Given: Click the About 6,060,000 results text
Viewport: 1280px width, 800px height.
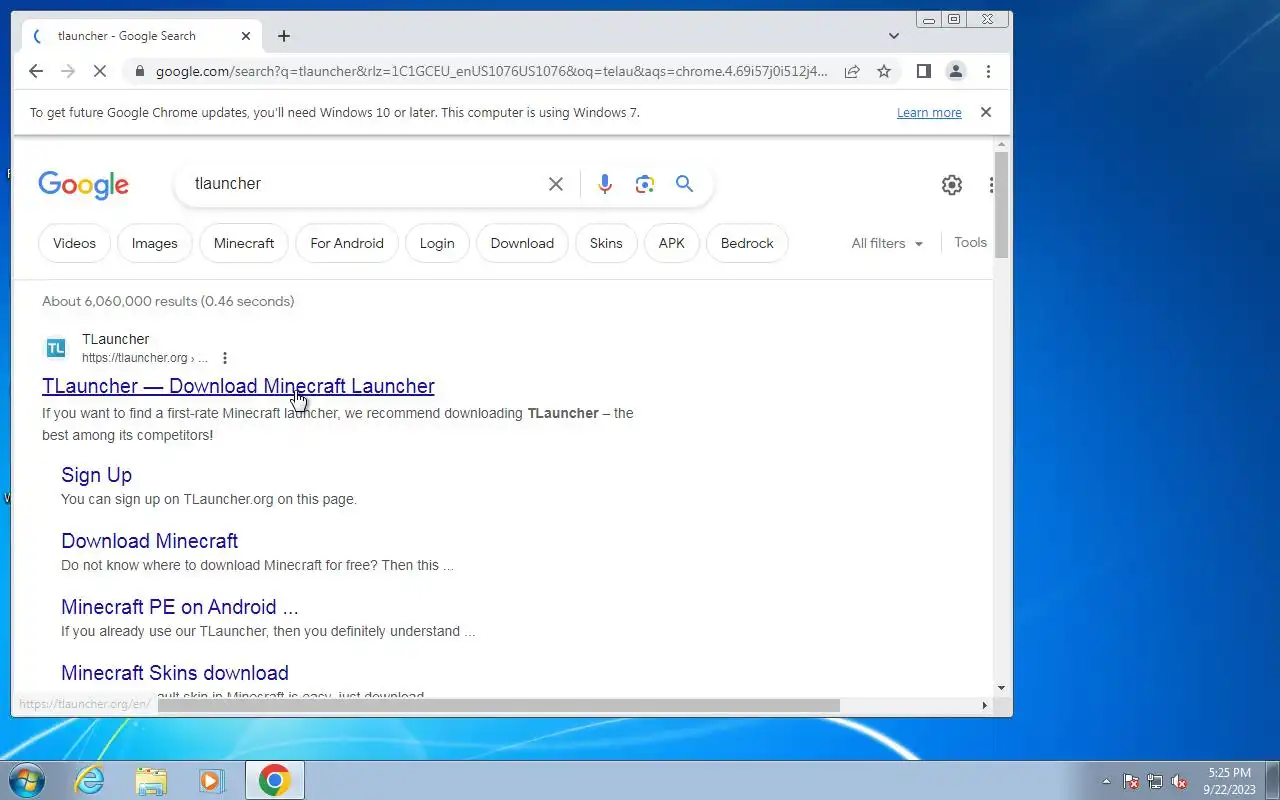Looking at the screenshot, I should (168, 301).
